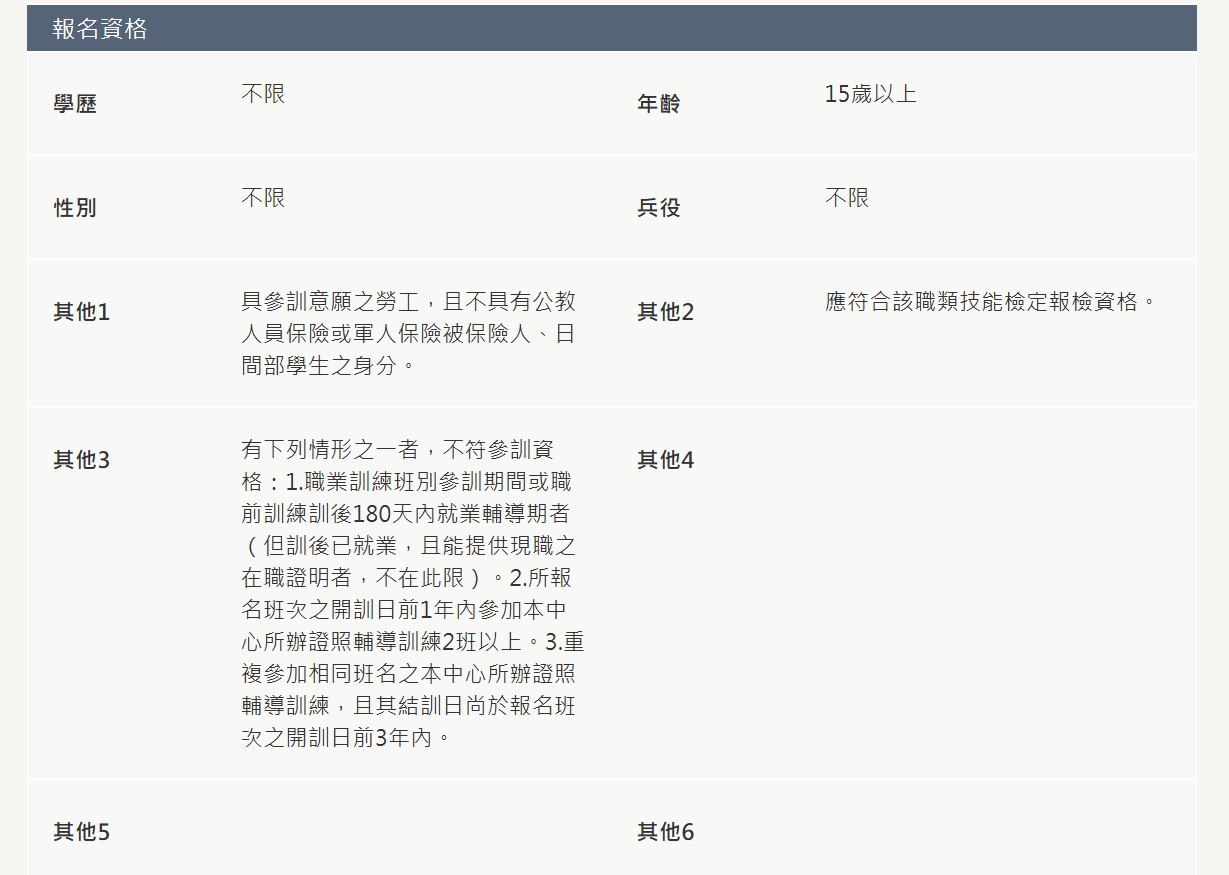Click the 應符合該職類技能檢定報檢資格 text

(x=990, y=302)
